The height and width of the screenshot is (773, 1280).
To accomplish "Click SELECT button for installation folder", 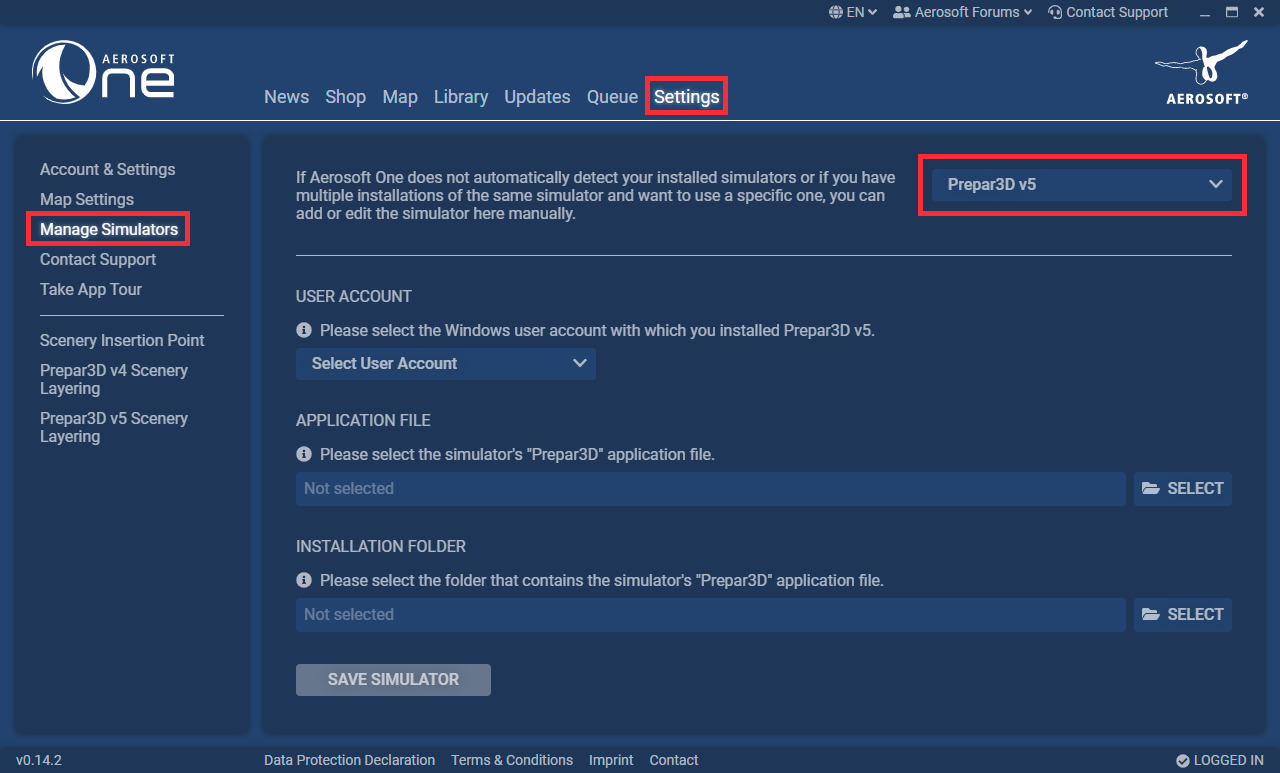I will 1182,614.
